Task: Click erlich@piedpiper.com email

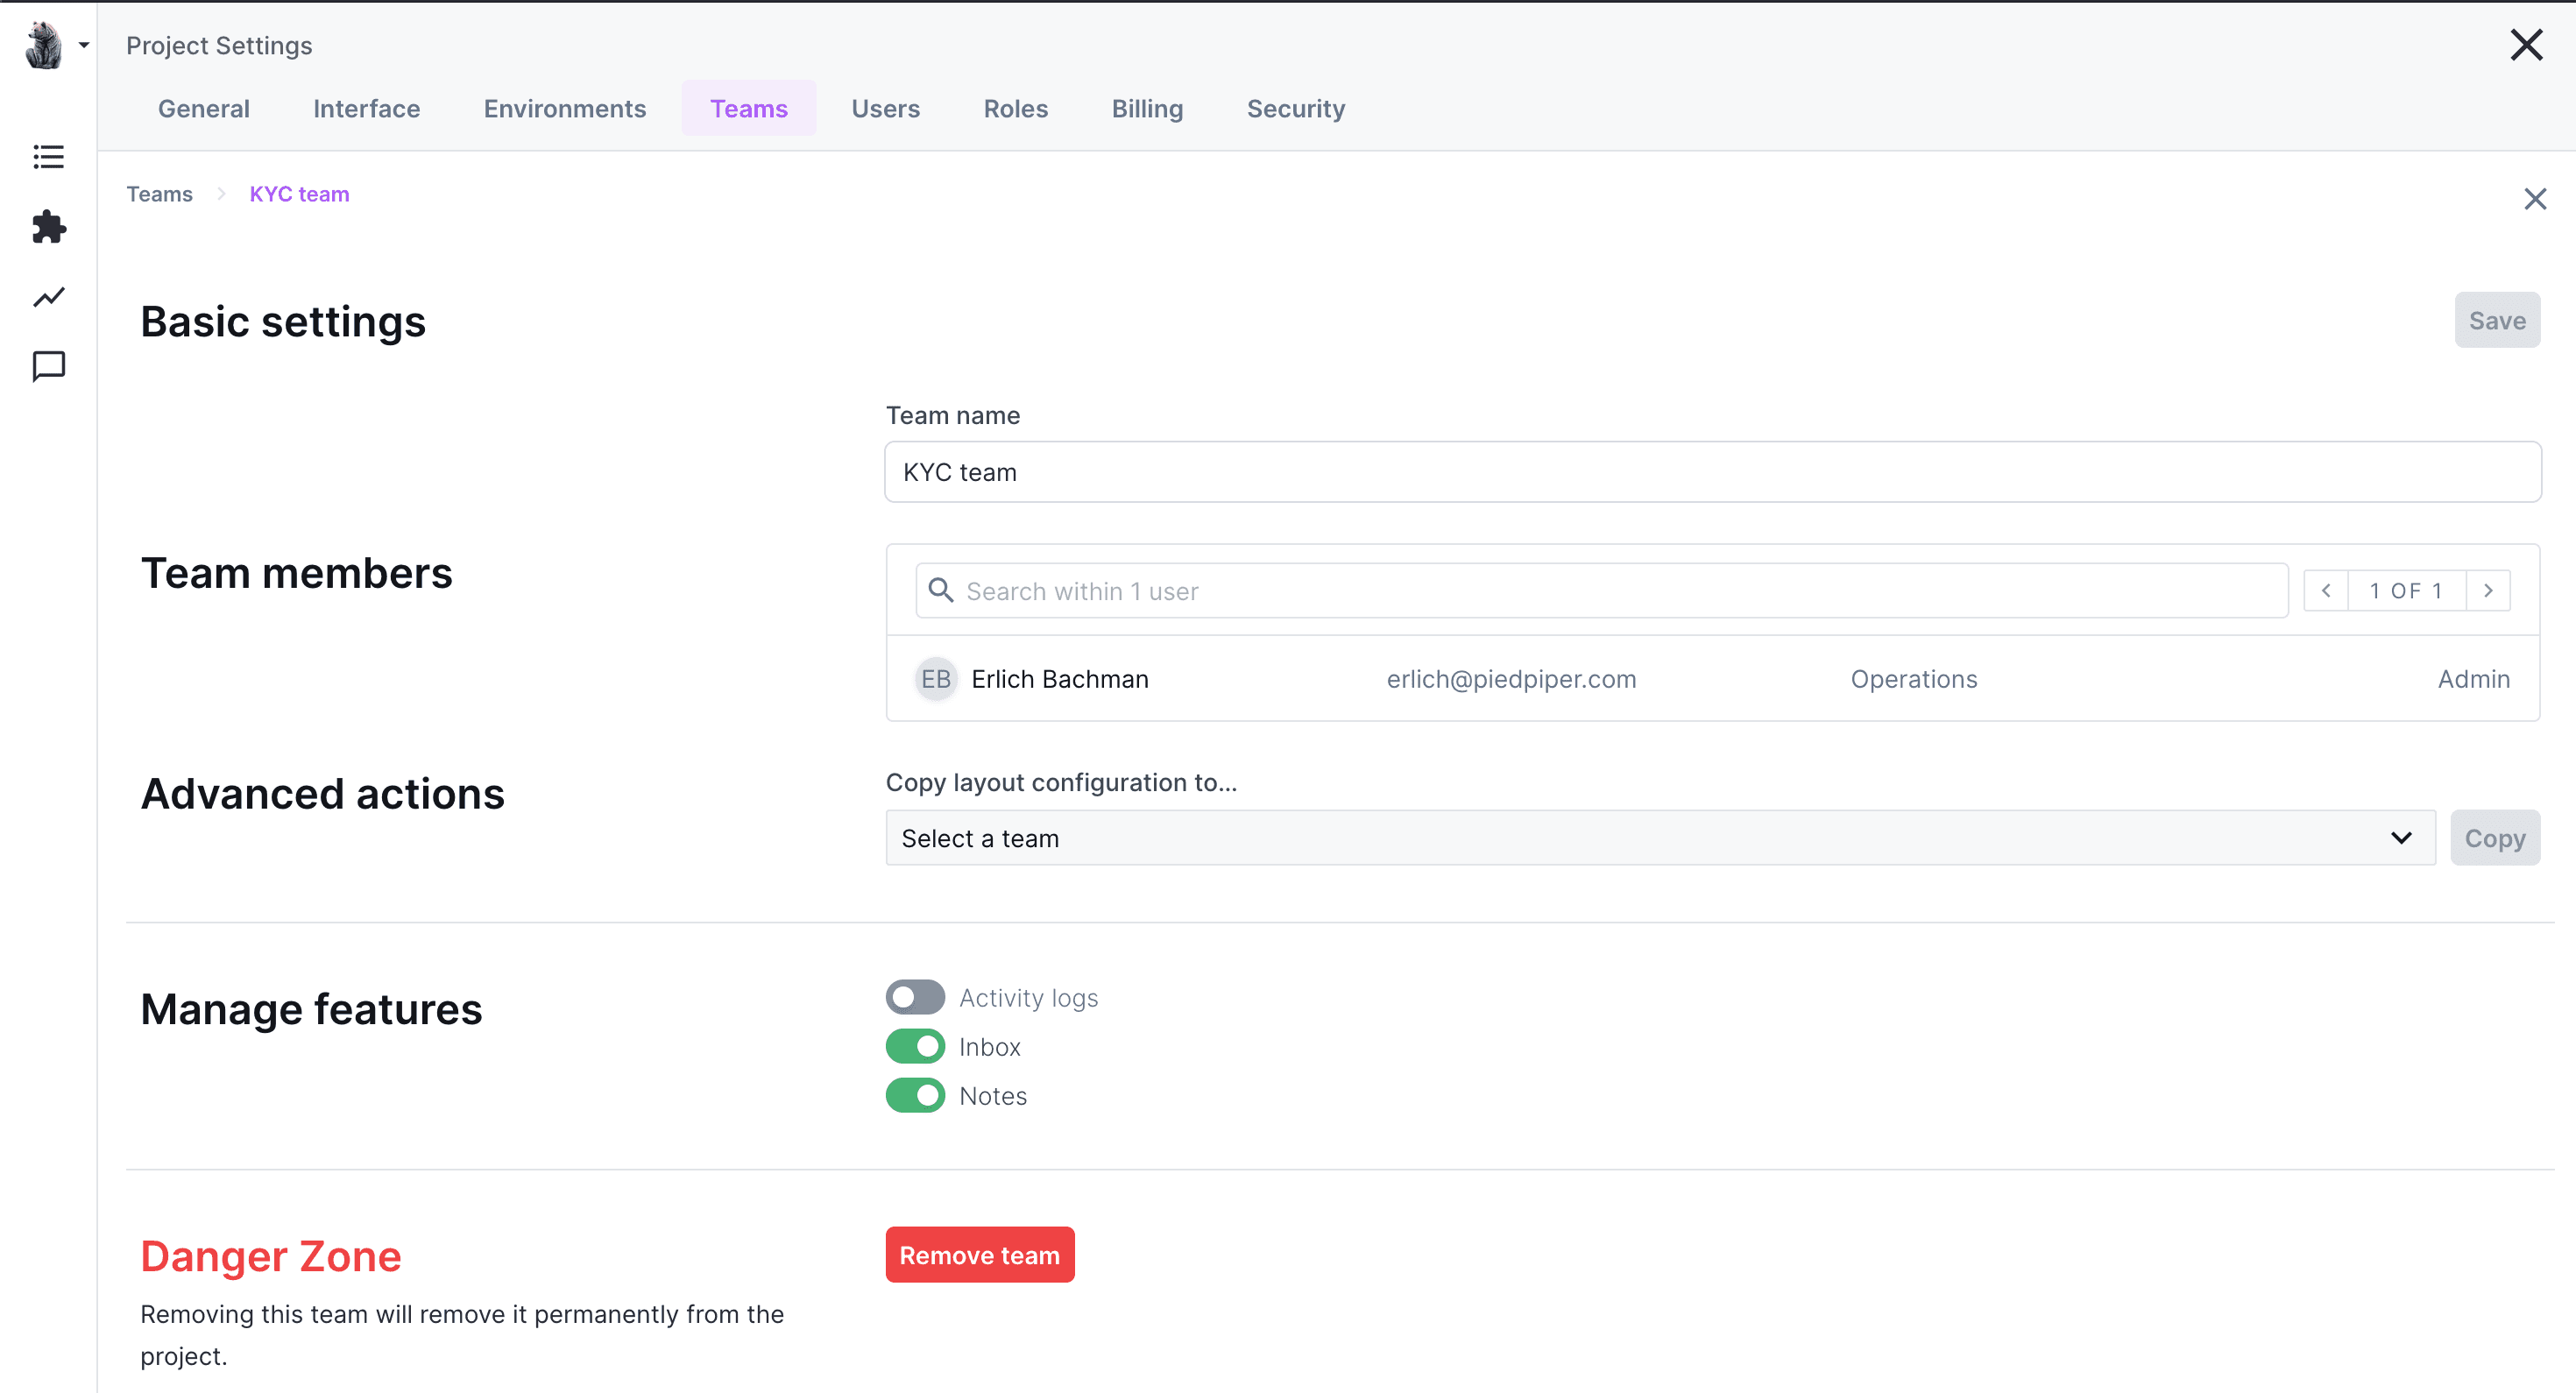Action: pyautogui.click(x=1511, y=679)
